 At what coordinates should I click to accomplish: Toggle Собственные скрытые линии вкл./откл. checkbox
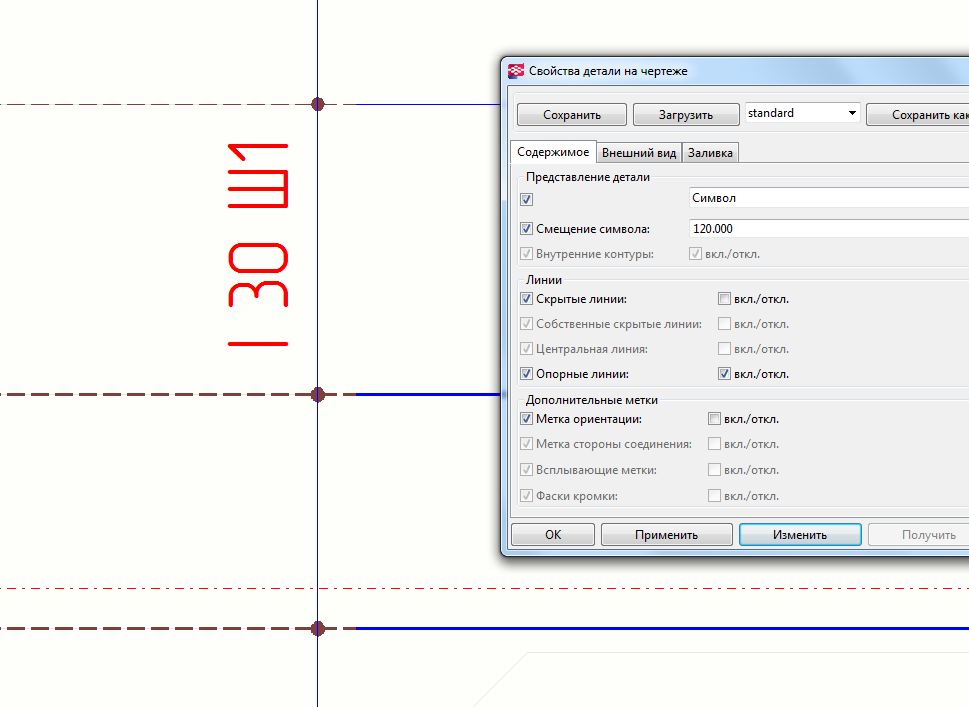[724, 323]
